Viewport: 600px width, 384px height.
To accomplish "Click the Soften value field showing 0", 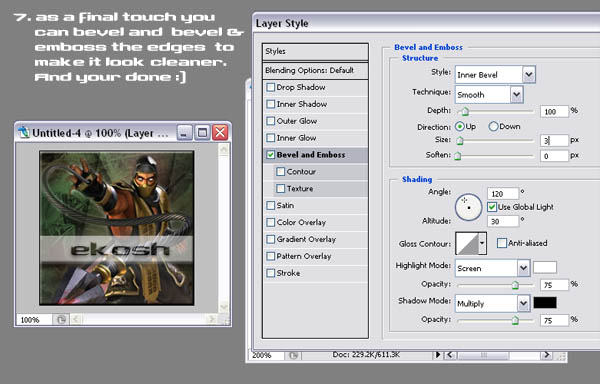I will 554,156.
